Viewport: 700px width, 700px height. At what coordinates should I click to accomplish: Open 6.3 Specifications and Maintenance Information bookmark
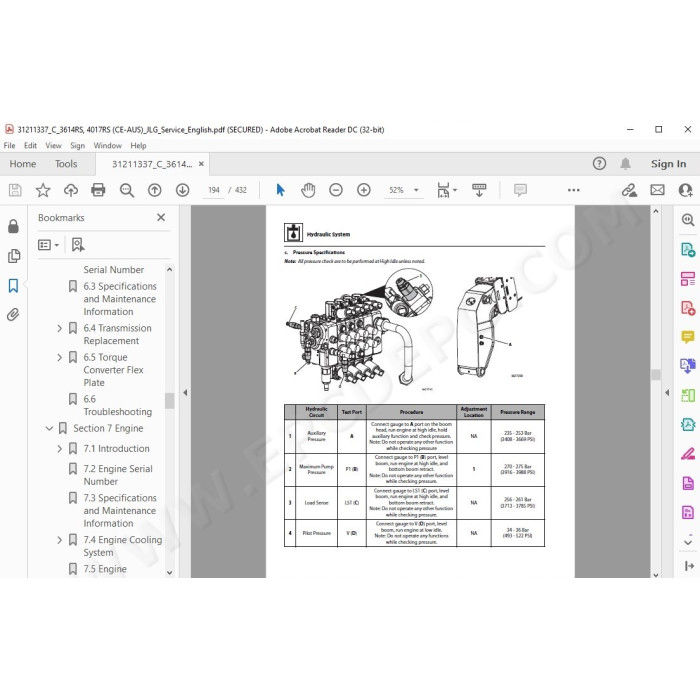[x=120, y=299]
